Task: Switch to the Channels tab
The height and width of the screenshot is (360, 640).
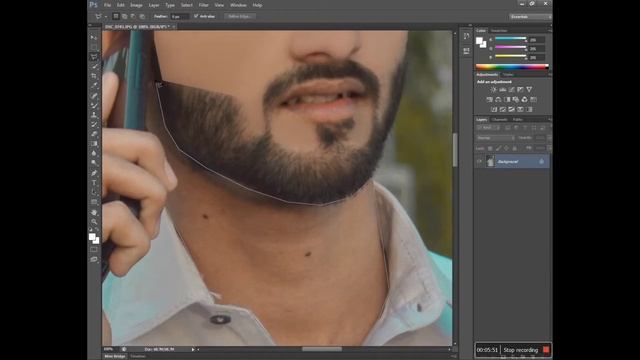Action: click(x=500, y=120)
